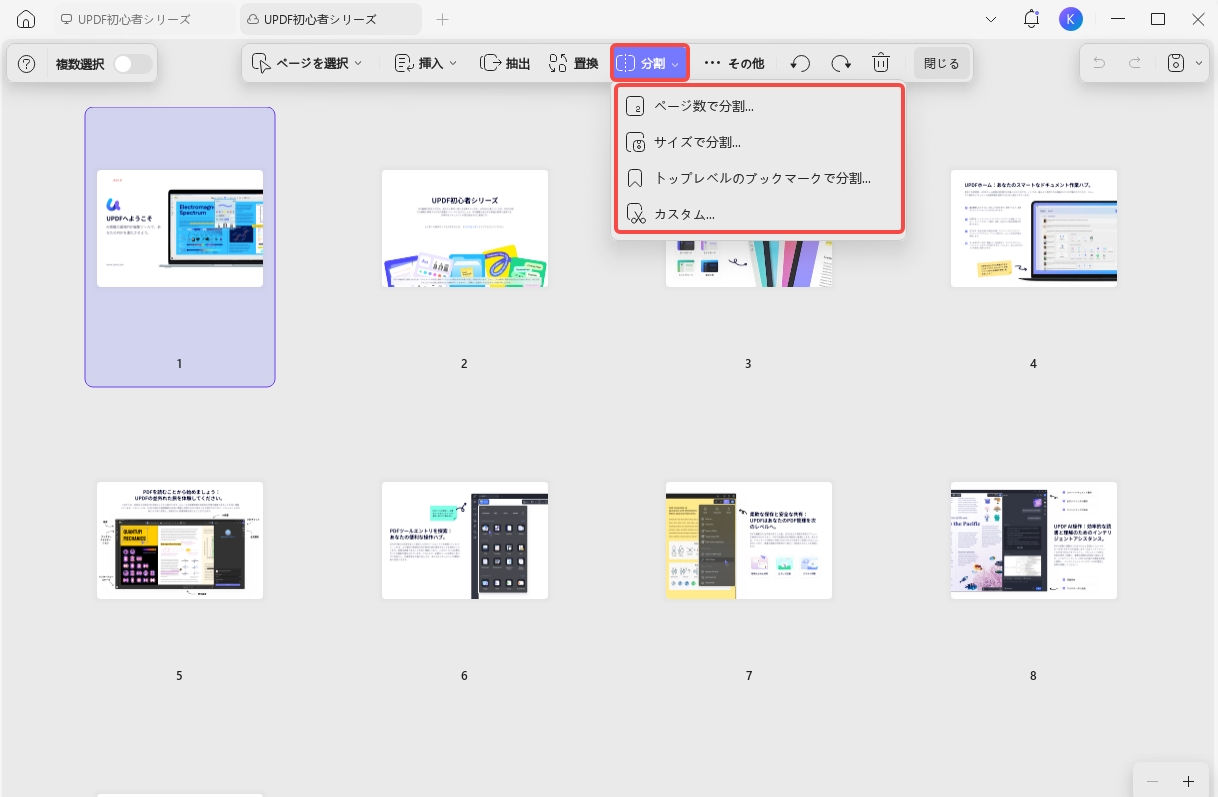Select page 5 thumbnail
Viewport: 1218px width, 797px height.
point(180,541)
